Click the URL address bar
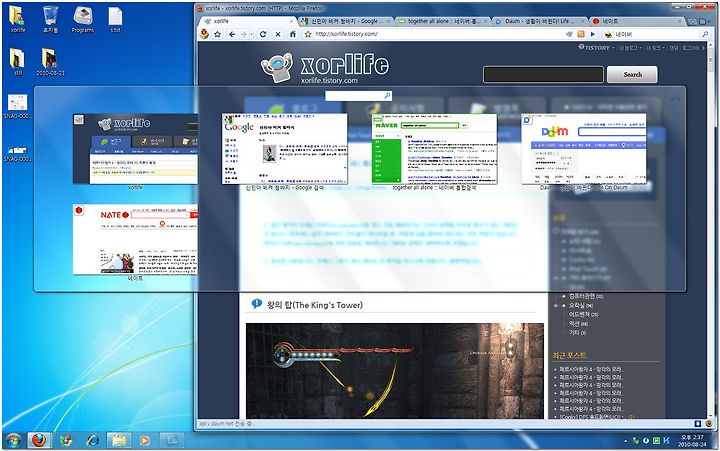The height and width of the screenshot is (451, 720). click(436, 34)
